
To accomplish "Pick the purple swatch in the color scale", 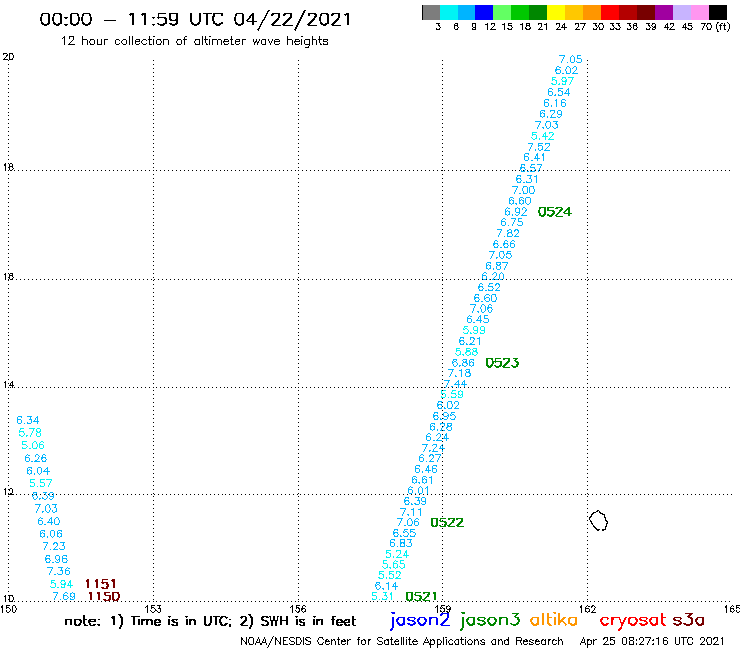I will (x=663, y=12).
